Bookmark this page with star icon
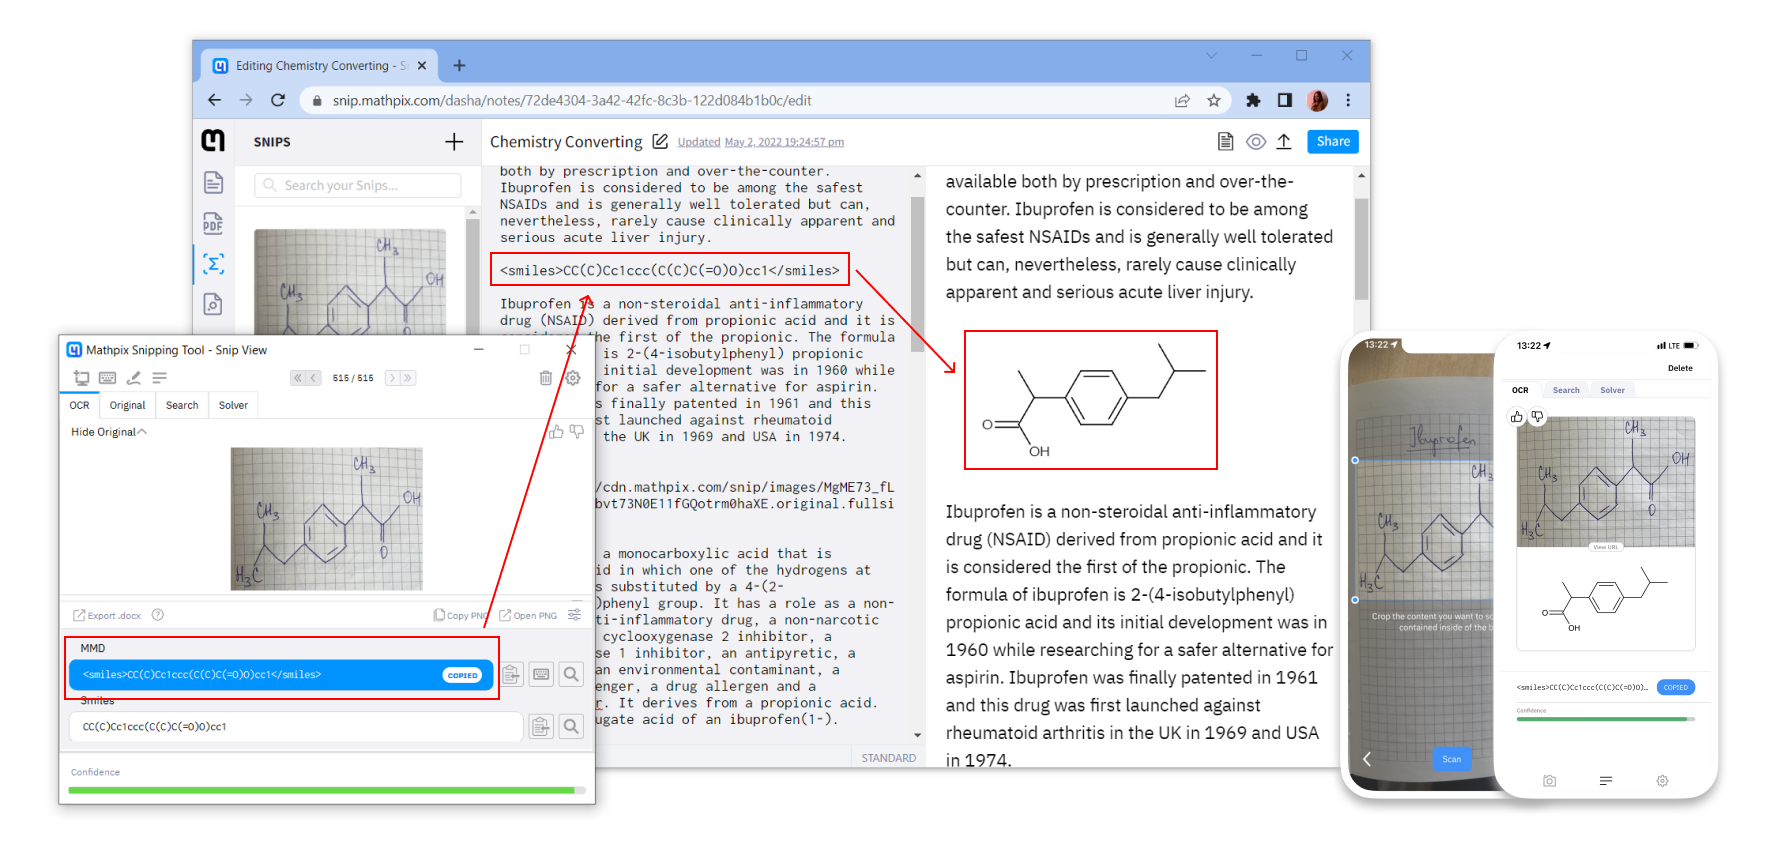 click(1214, 100)
